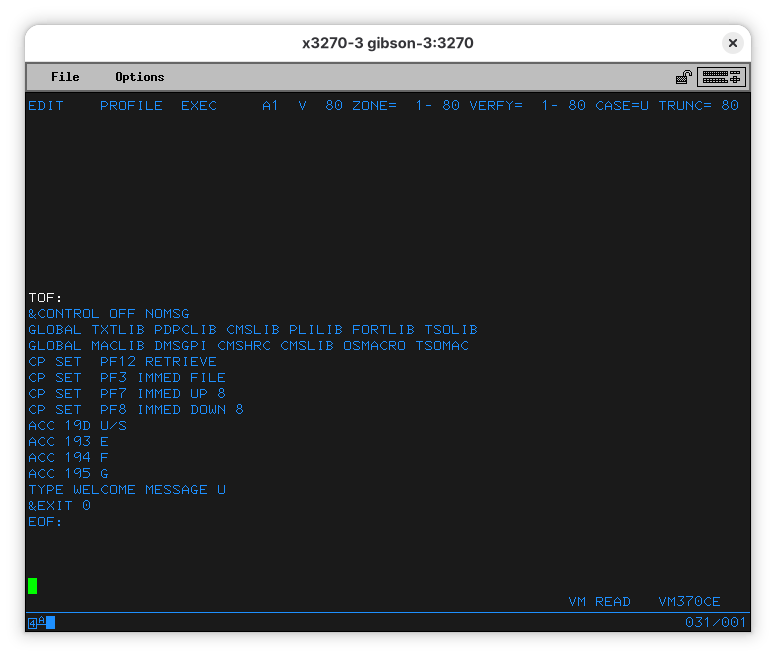The width and height of the screenshot is (776, 657).
Task: Click the &EXIT 0 line
Action: click(x=59, y=506)
